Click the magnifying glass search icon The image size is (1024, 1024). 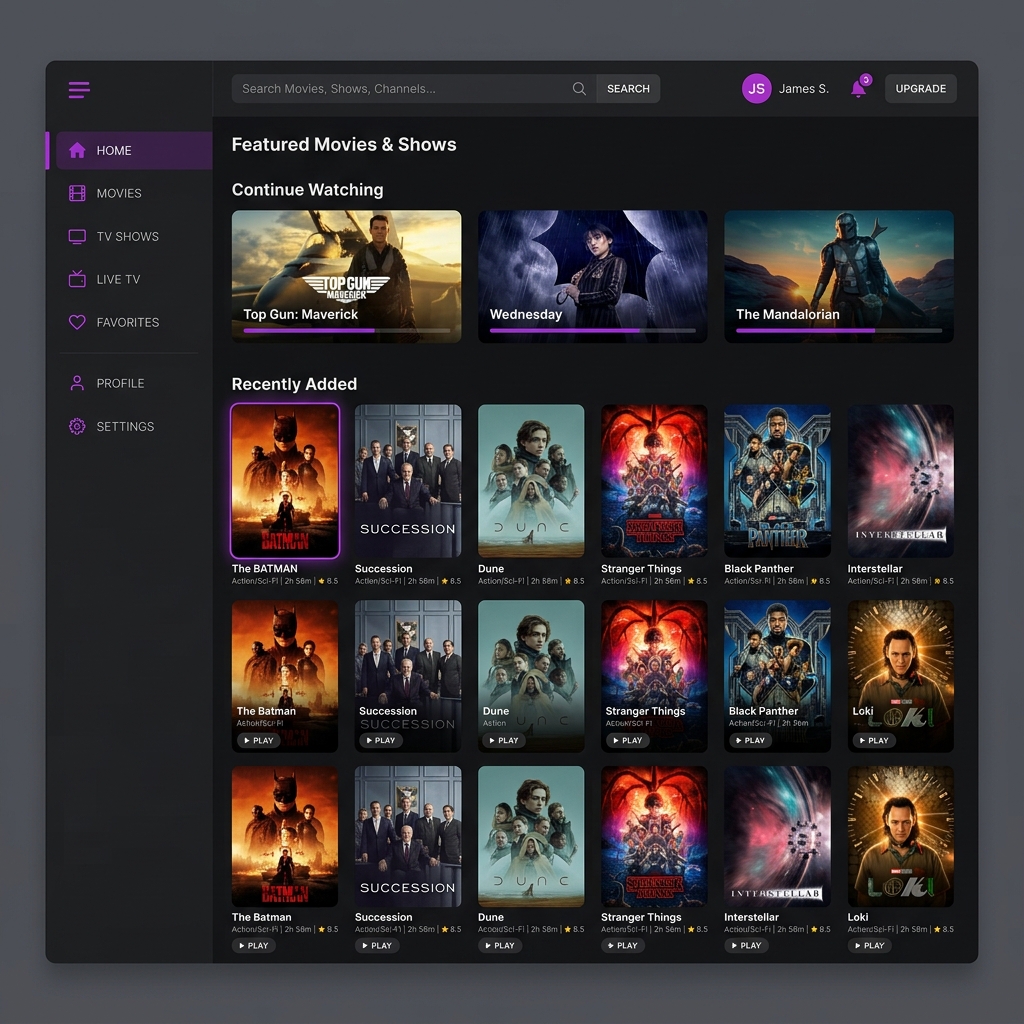(x=579, y=89)
